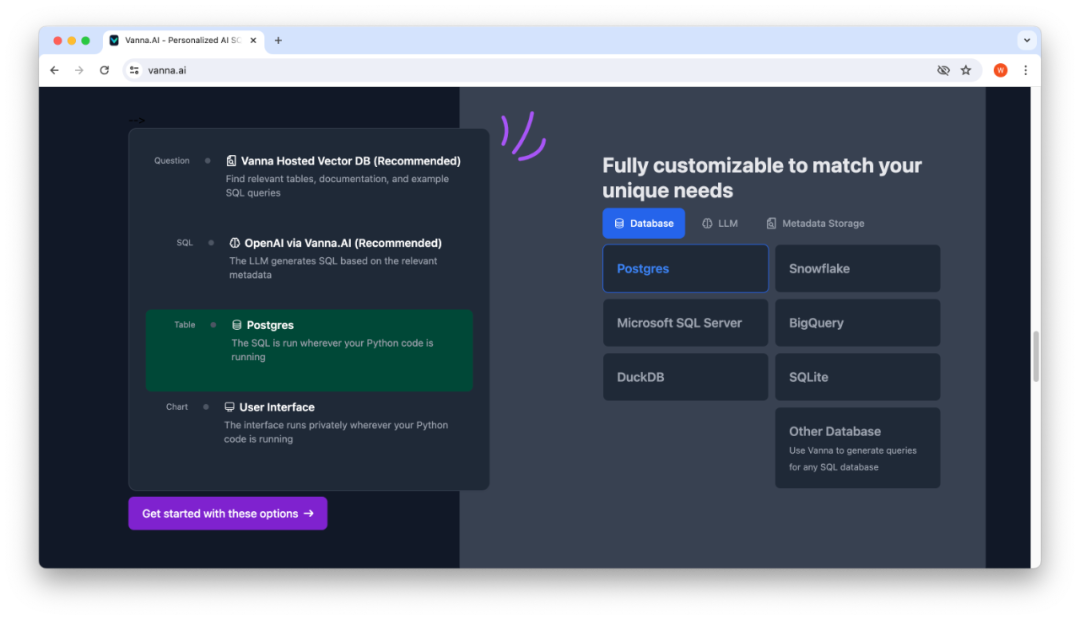Click the Database tab icon
This screenshot has width=1080, height=619.
pos(619,224)
